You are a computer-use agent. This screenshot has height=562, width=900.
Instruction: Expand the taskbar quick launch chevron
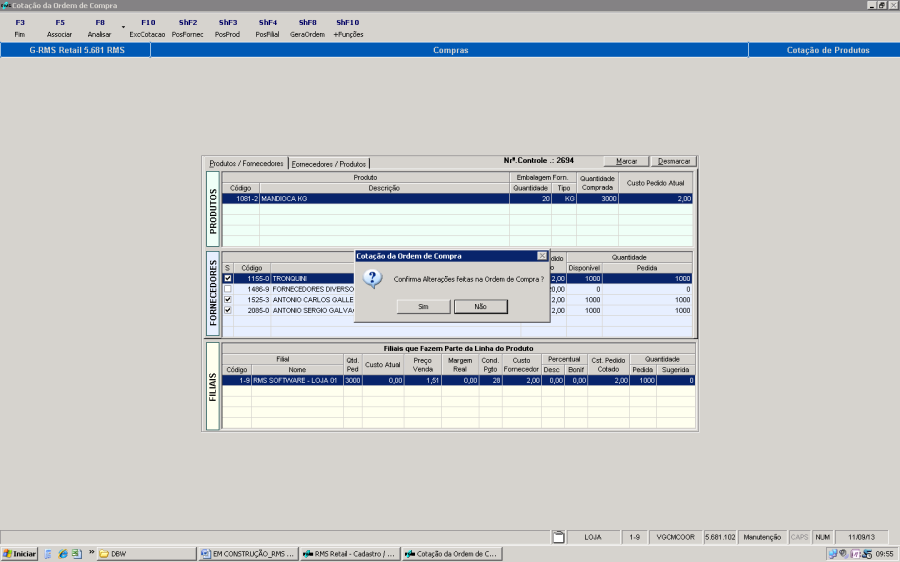point(92,553)
